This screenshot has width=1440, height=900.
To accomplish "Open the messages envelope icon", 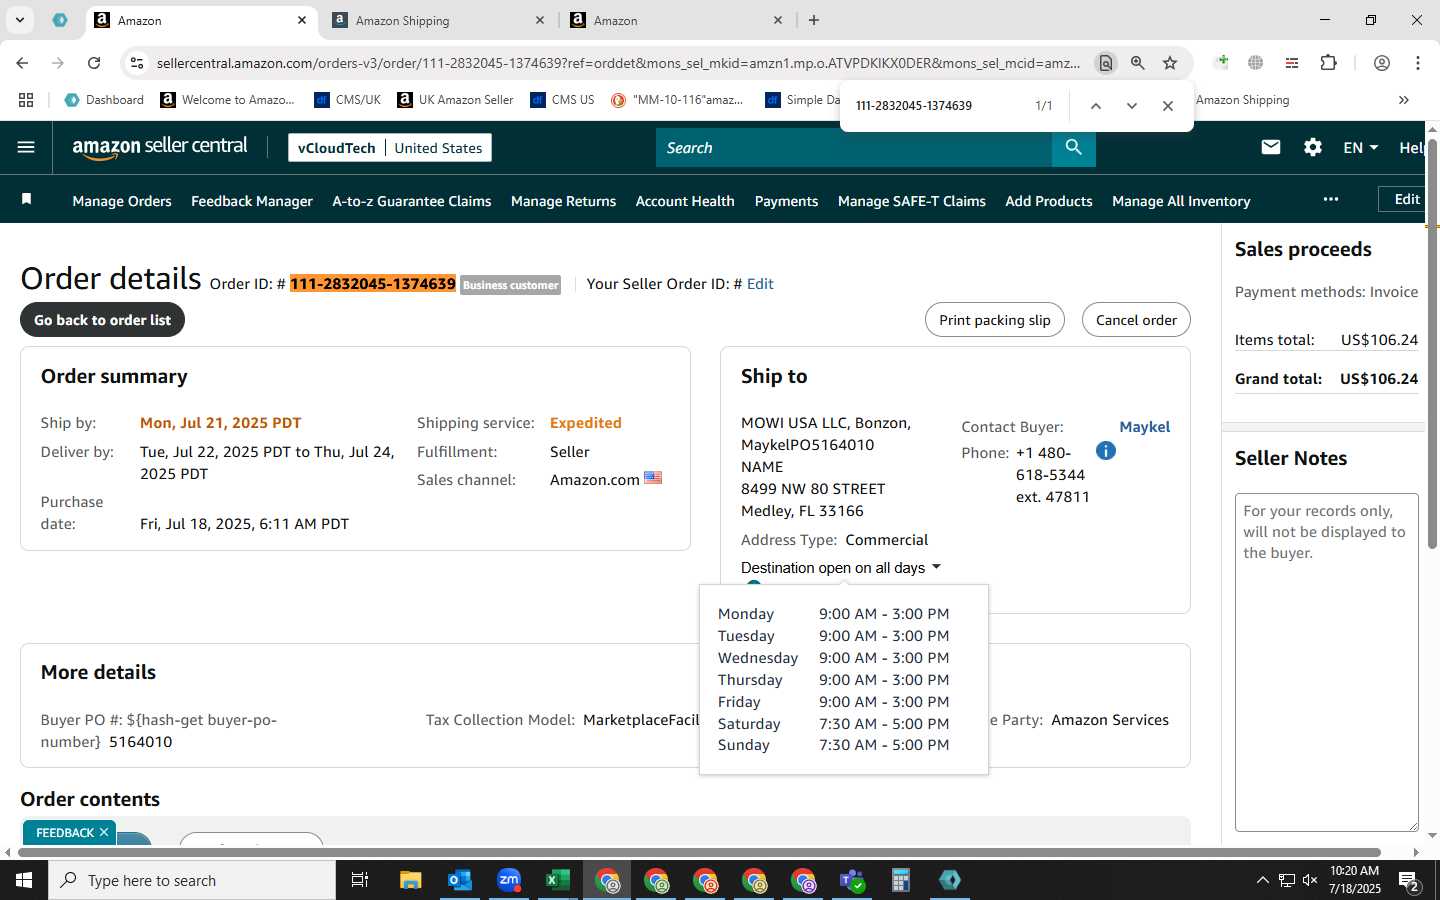I will click(x=1271, y=147).
